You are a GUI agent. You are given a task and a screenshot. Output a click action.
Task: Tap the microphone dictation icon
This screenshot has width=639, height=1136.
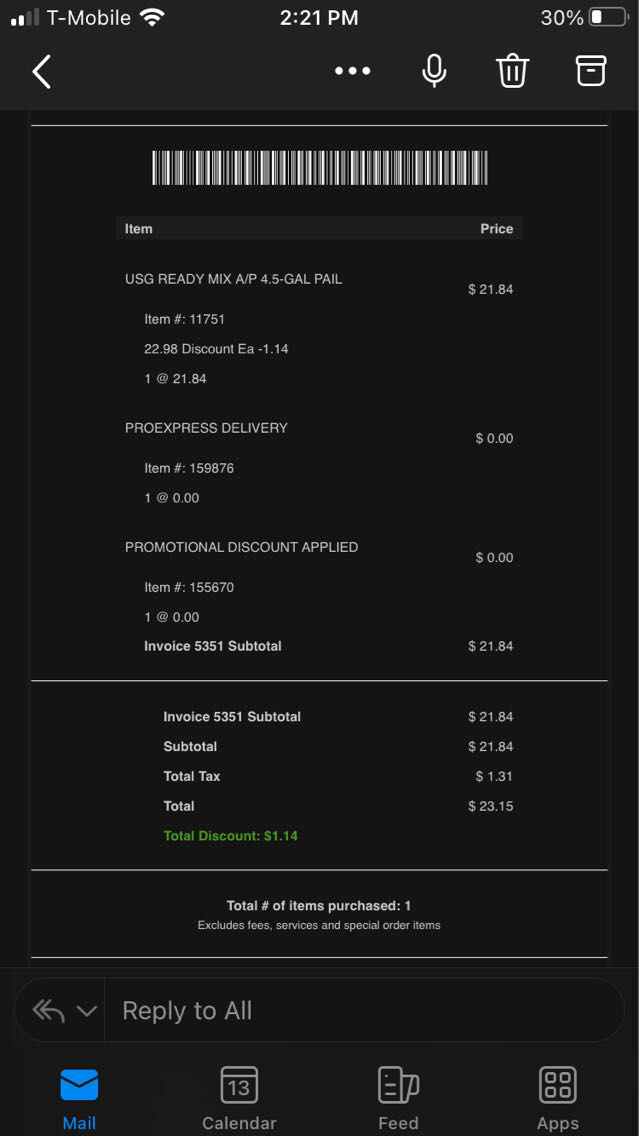434,71
